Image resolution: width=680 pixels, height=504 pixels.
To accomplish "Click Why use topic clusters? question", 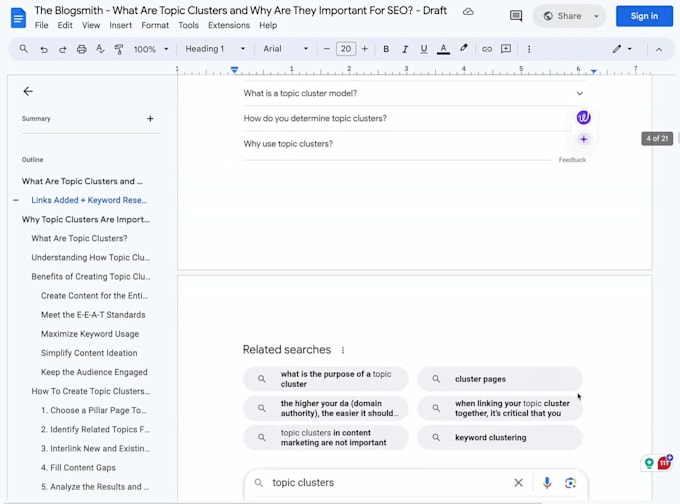I will pyautogui.click(x=288, y=144).
